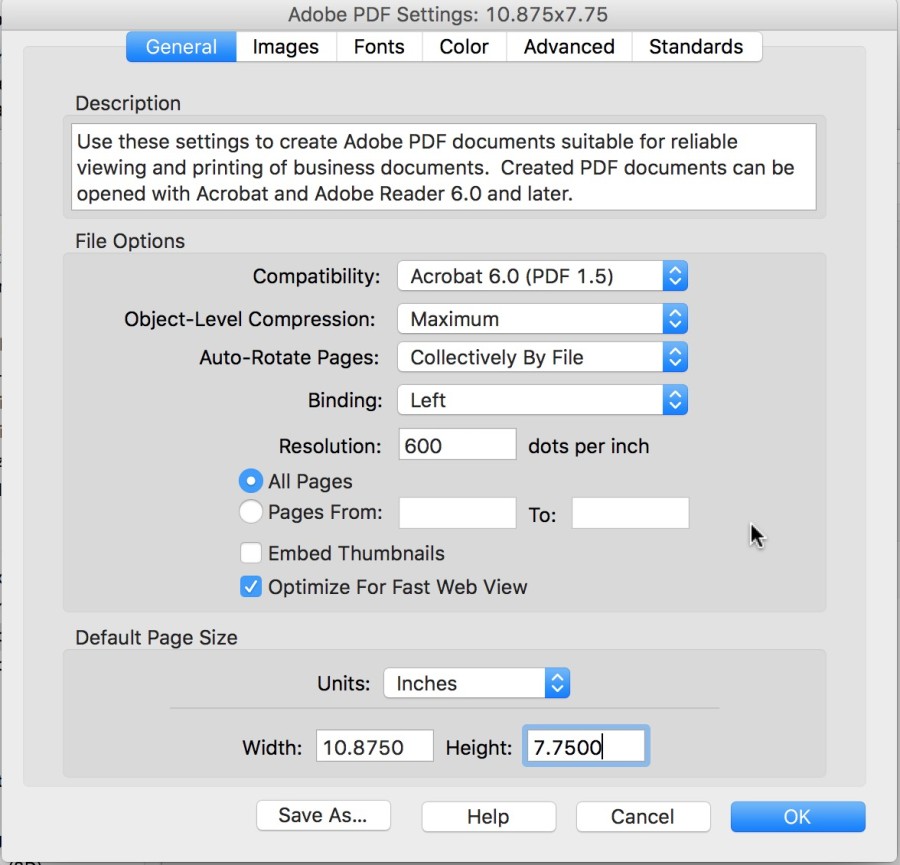Image resolution: width=900 pixels, height=865 pixels.
Task: Uncheck Optimize For Fast Web View
Action: pyautogui.click(x=251, y=587)
